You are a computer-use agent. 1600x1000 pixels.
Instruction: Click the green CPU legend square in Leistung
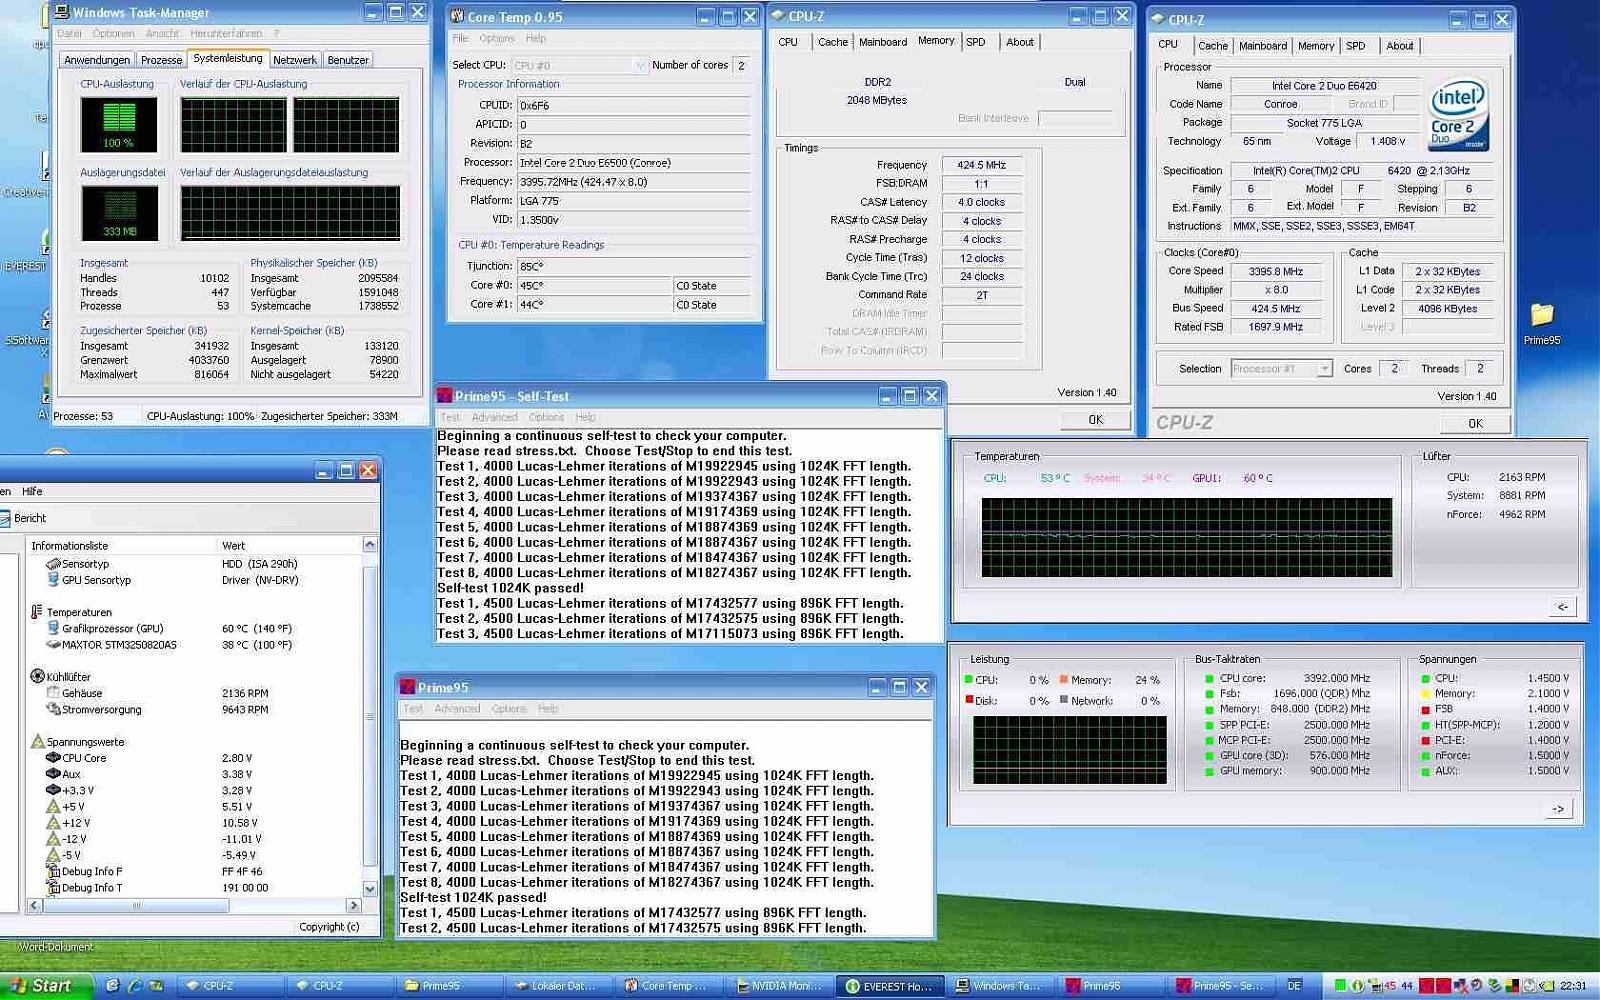(969, 679)
